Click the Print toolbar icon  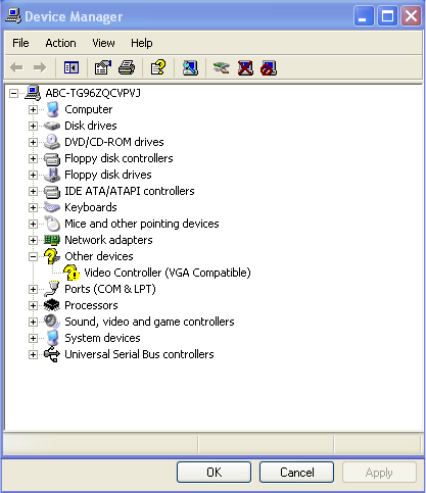click(127, 68)
